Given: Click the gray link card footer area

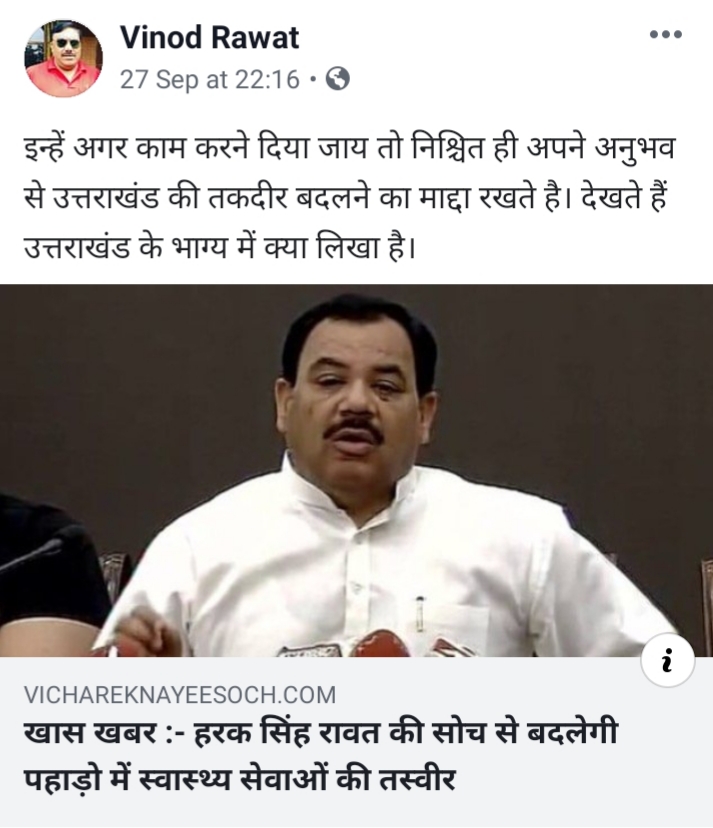Looking at the screenshot, I should (x=356, y=742).
